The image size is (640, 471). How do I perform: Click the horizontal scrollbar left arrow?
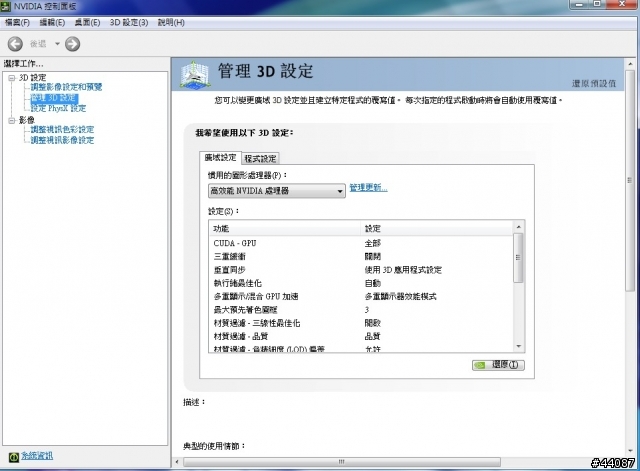pos(177,462)
